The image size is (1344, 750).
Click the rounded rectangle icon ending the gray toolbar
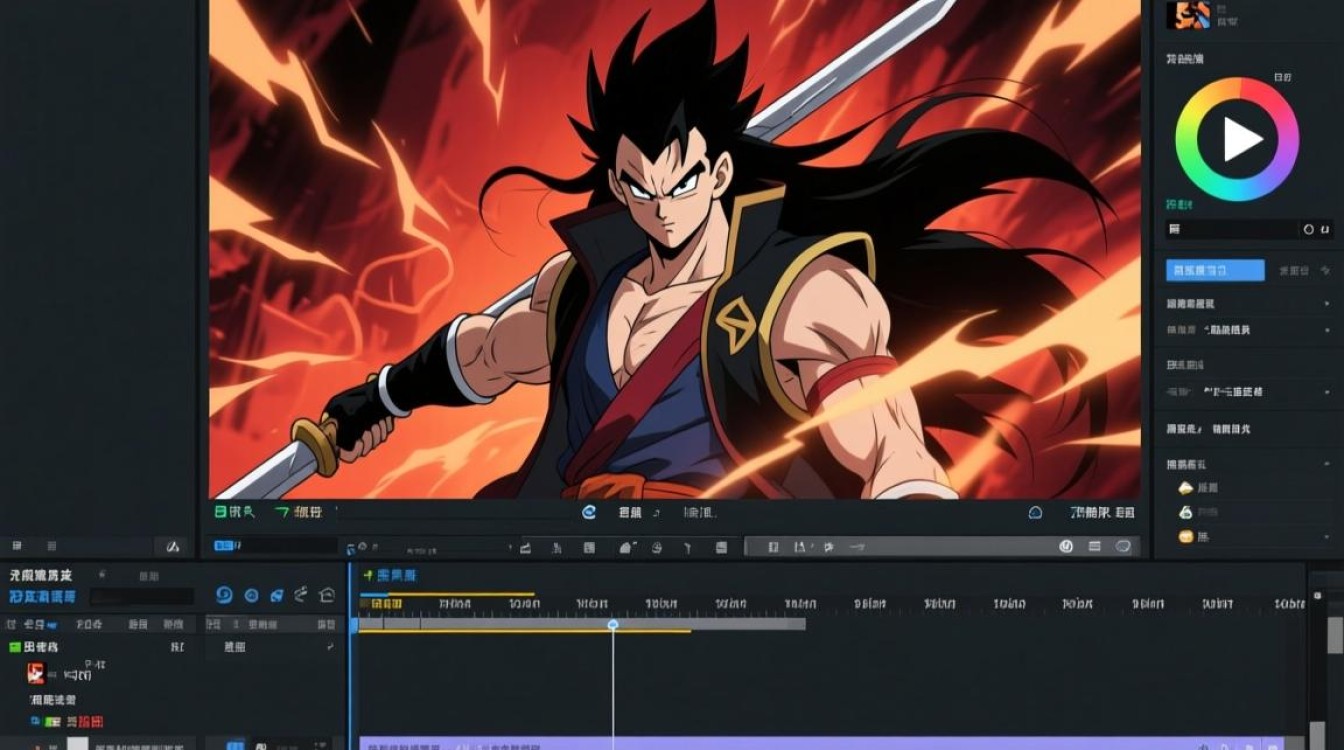point(1123,547)
